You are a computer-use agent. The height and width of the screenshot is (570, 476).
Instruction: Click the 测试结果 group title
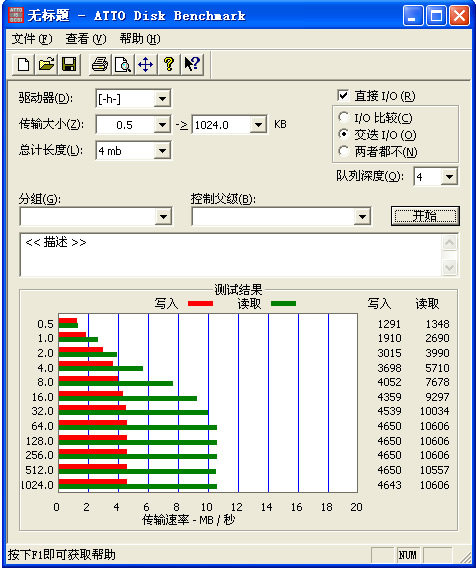coord(238,290)
